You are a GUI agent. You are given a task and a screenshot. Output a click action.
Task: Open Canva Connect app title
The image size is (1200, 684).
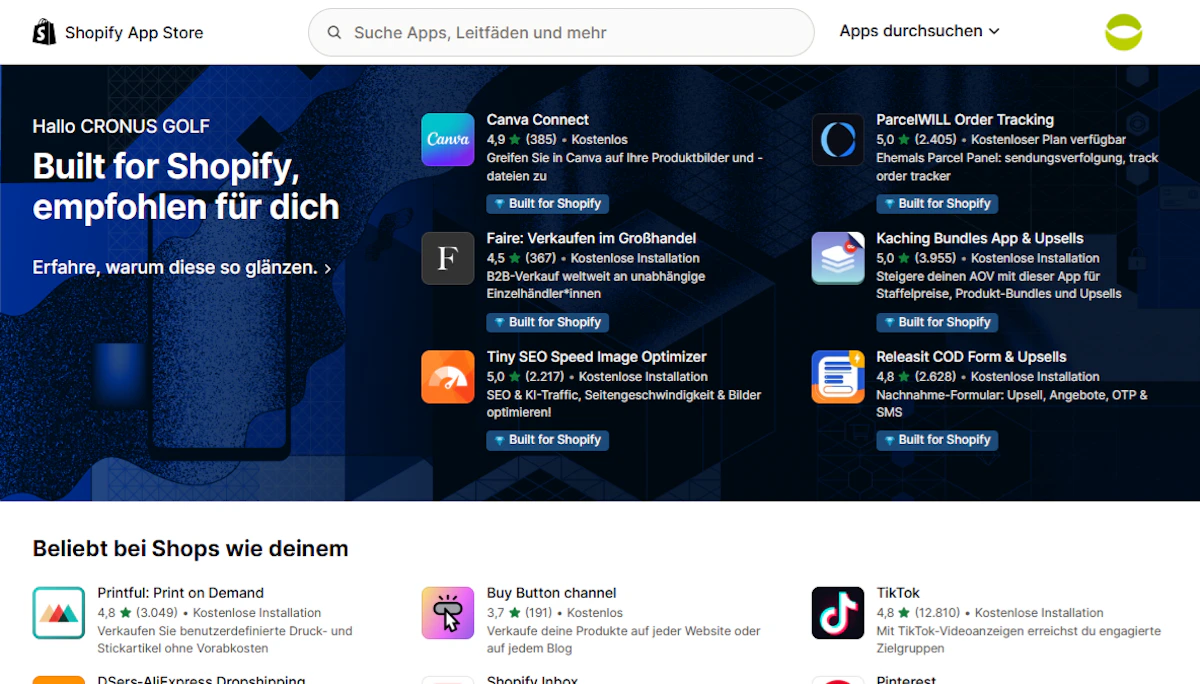click(x=538, y=120)
